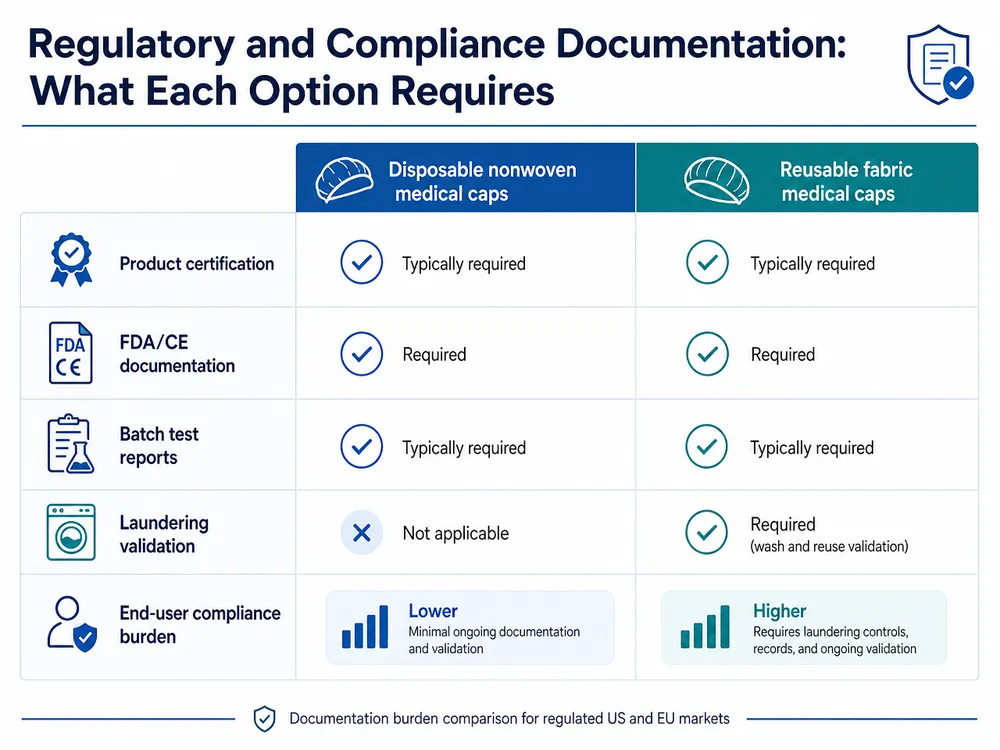Viewport: 1000px width, 750px height.
Task: Click the FDA CE document icon
Action: click(x=70, y=353)
